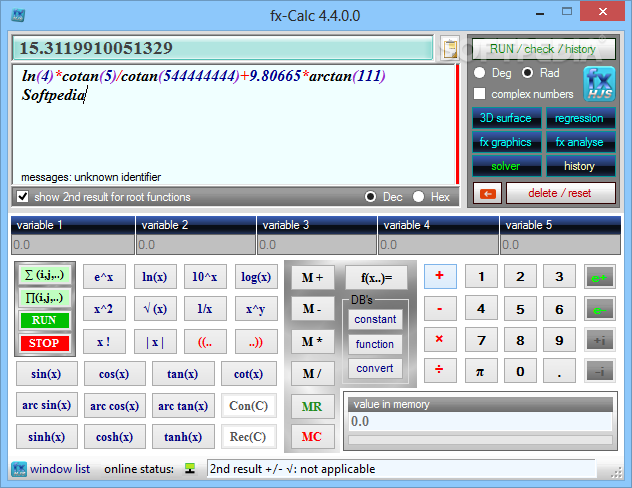Click into the formula expression editor

[x=234, y=125]
